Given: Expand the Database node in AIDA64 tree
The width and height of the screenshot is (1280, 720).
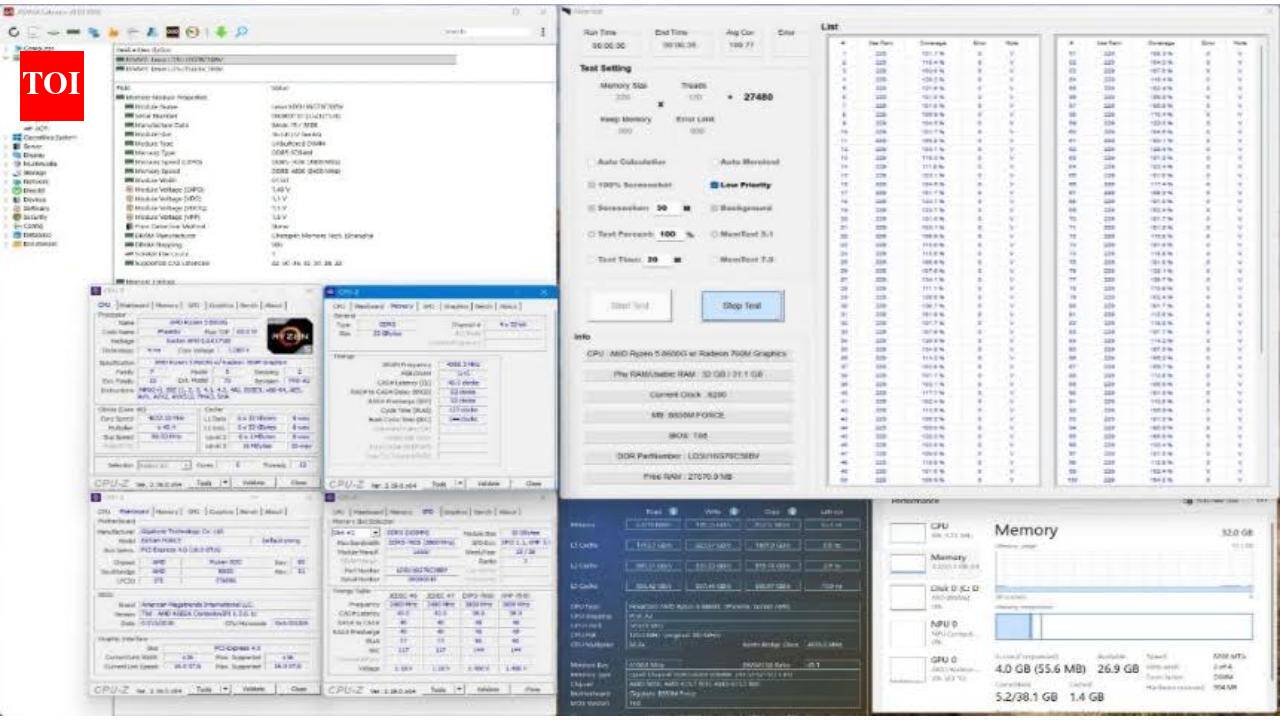Looking at the screenshot, I should (5, 234).
